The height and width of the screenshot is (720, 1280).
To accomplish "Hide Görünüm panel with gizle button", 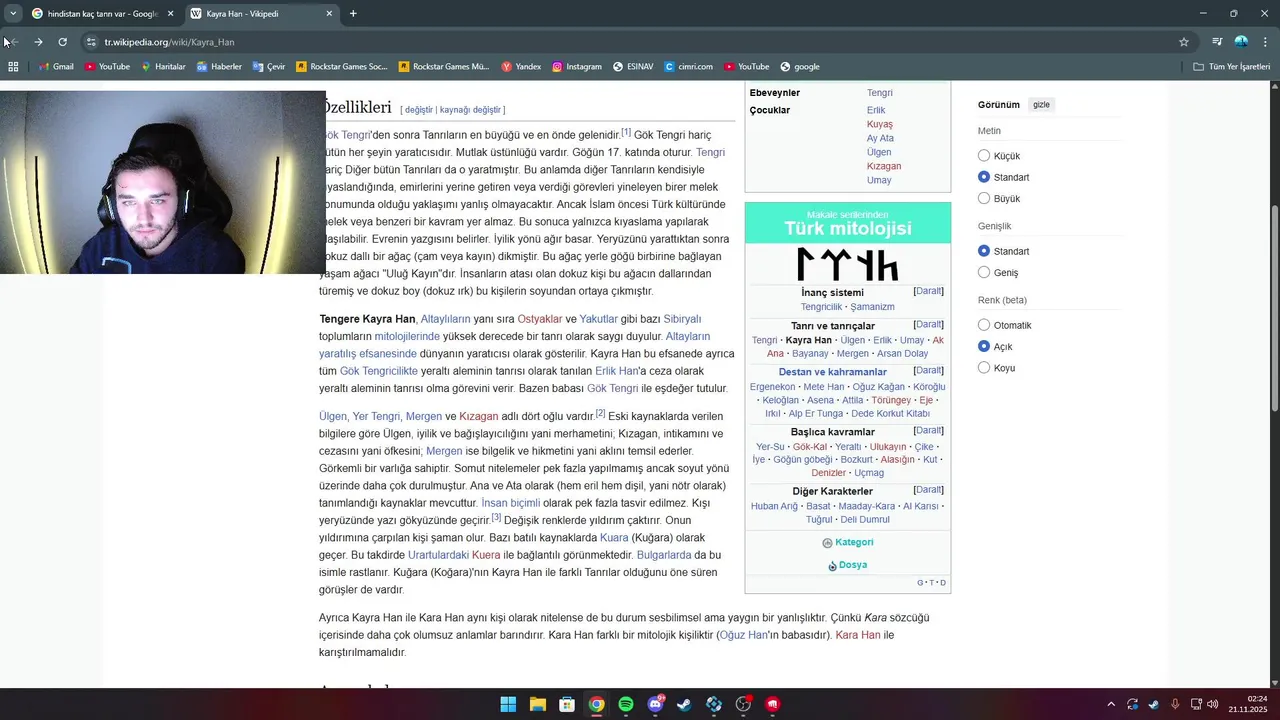I will [1041, 105].
